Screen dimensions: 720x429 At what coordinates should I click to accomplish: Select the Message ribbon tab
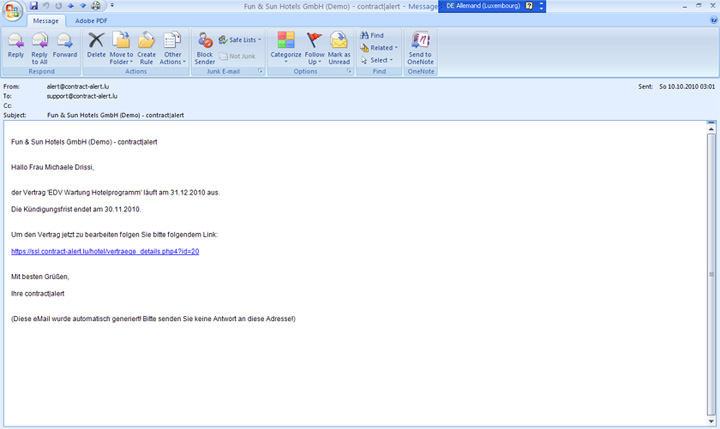pos(46,20)
